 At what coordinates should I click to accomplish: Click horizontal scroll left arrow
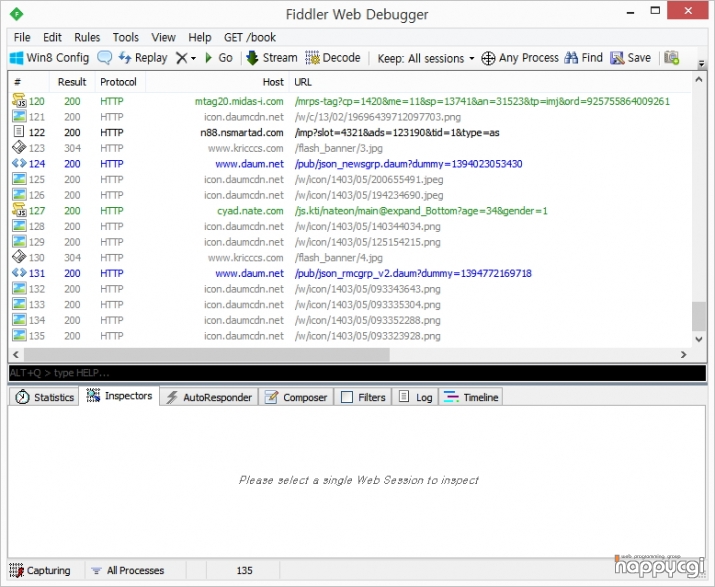pos(16,354)
